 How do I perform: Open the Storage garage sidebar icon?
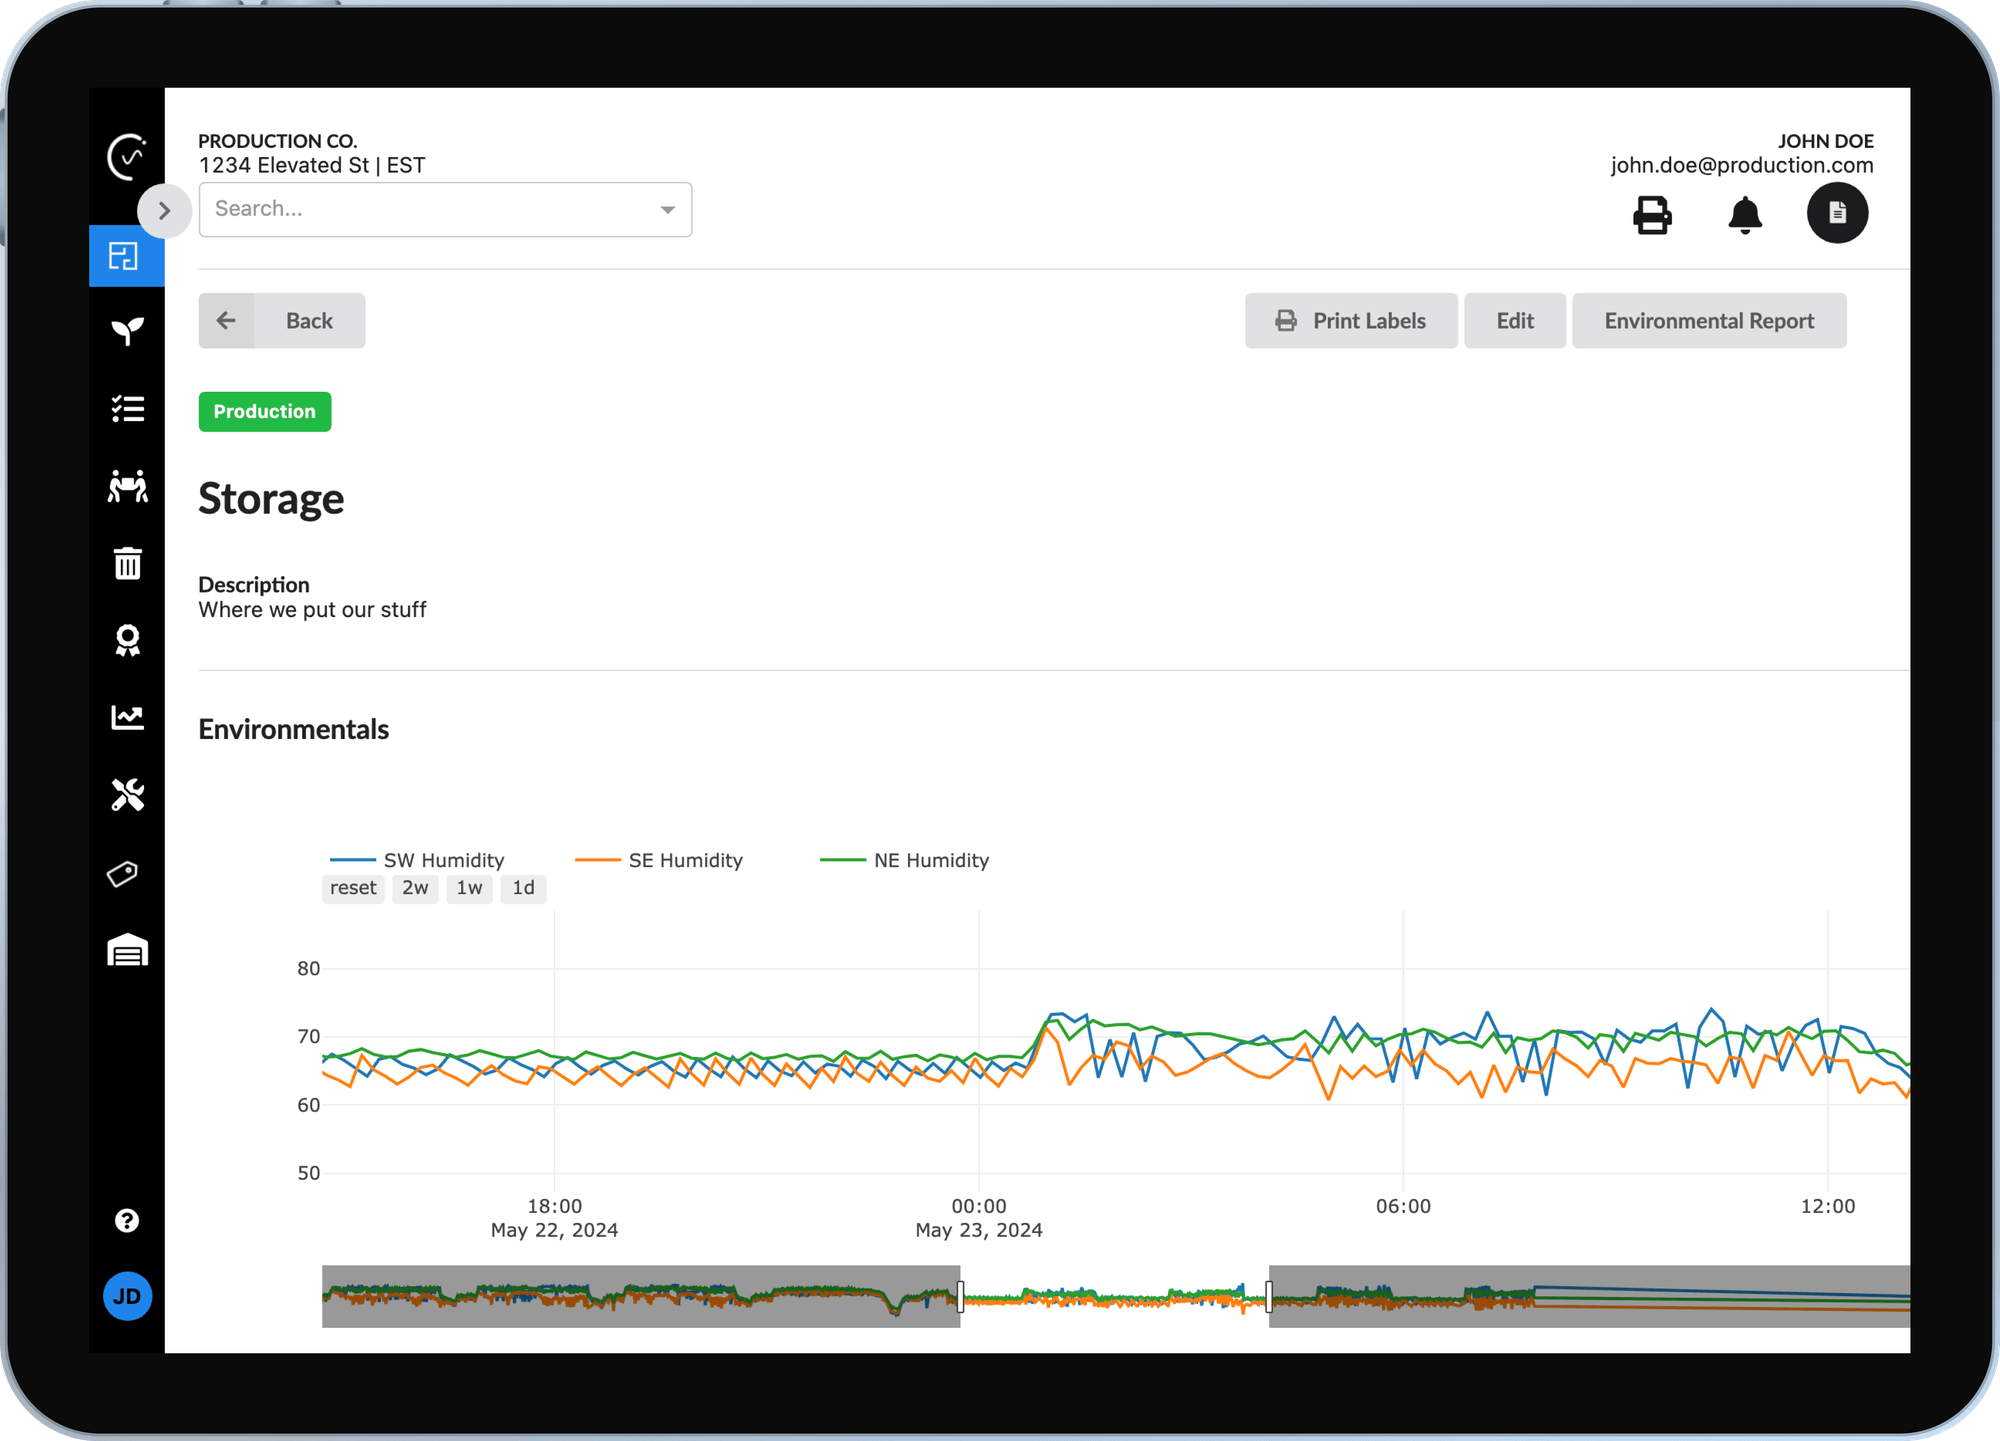pyautogui.click(x=126, y=949)
